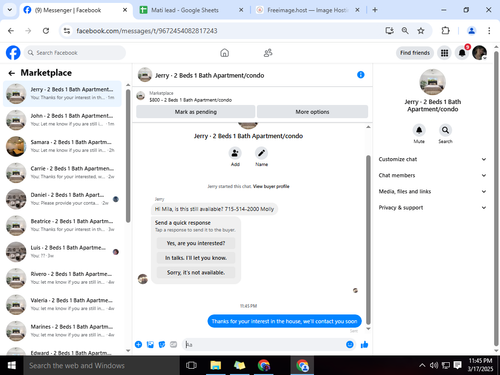Open Valeria conversation in chat list

62,304
